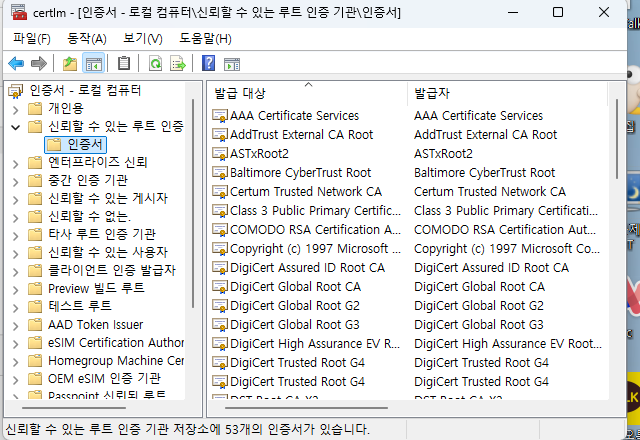Image resolution: width=640 pixels, height=440 pixels.
Task: Click certificate icon of ASTxRoot2
Action: [220, 154]
